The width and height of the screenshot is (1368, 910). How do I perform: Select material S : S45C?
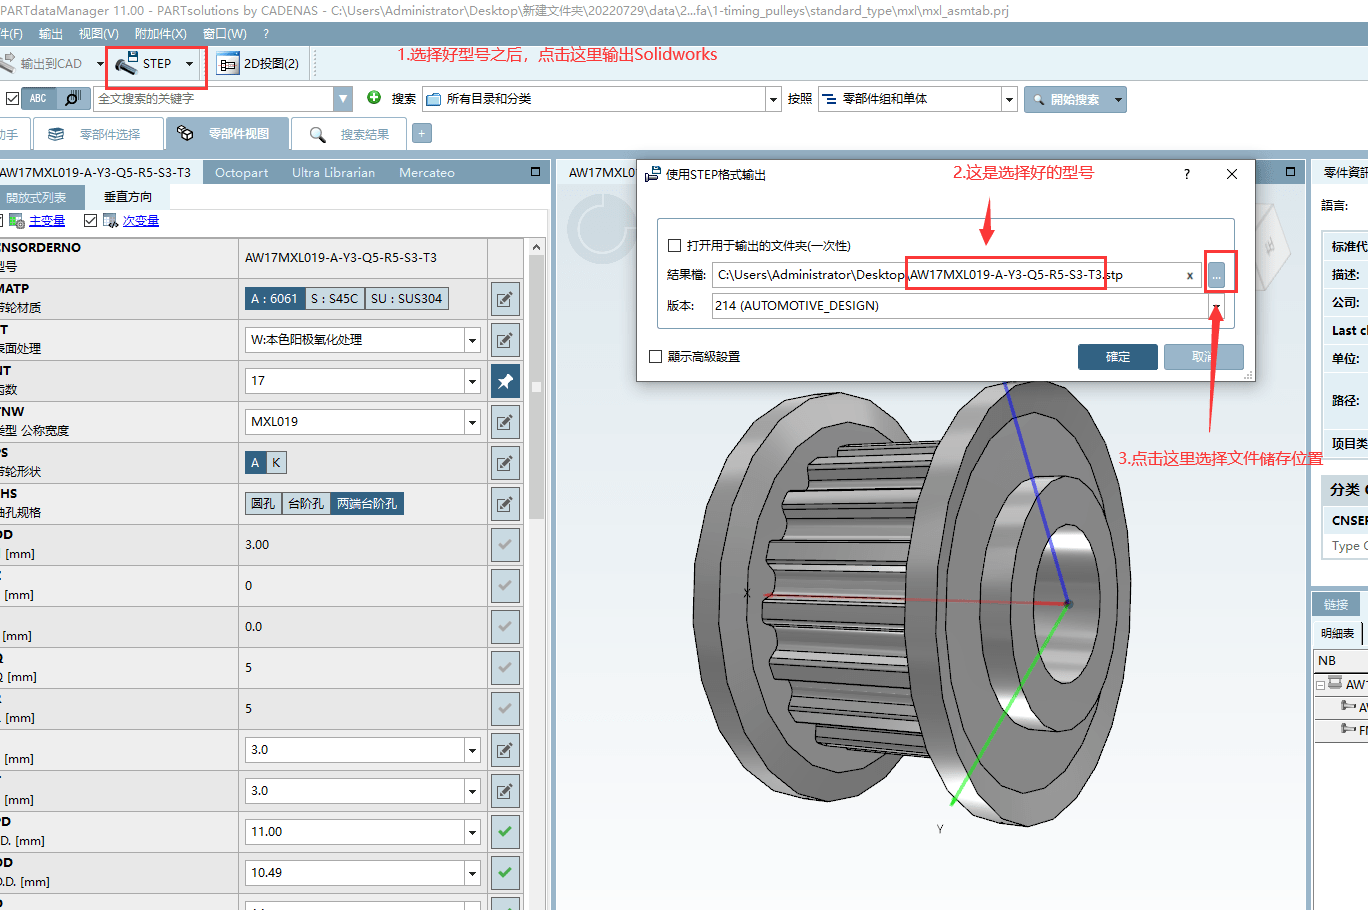[334, 298]
